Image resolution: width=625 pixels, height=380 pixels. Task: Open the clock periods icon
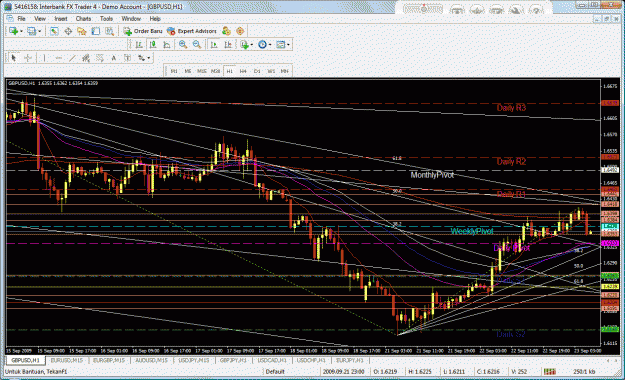tap(262, 45)
